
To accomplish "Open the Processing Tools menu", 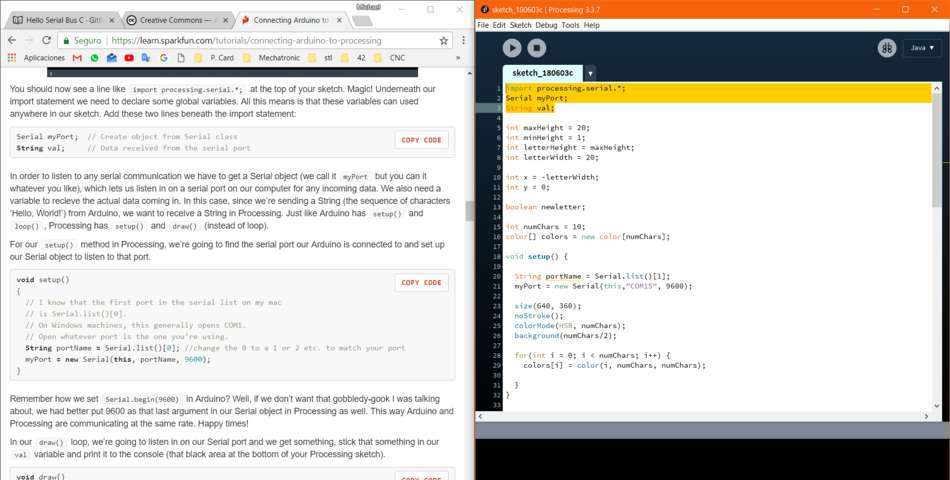I will pyautogui.click(x=570, y=25).
